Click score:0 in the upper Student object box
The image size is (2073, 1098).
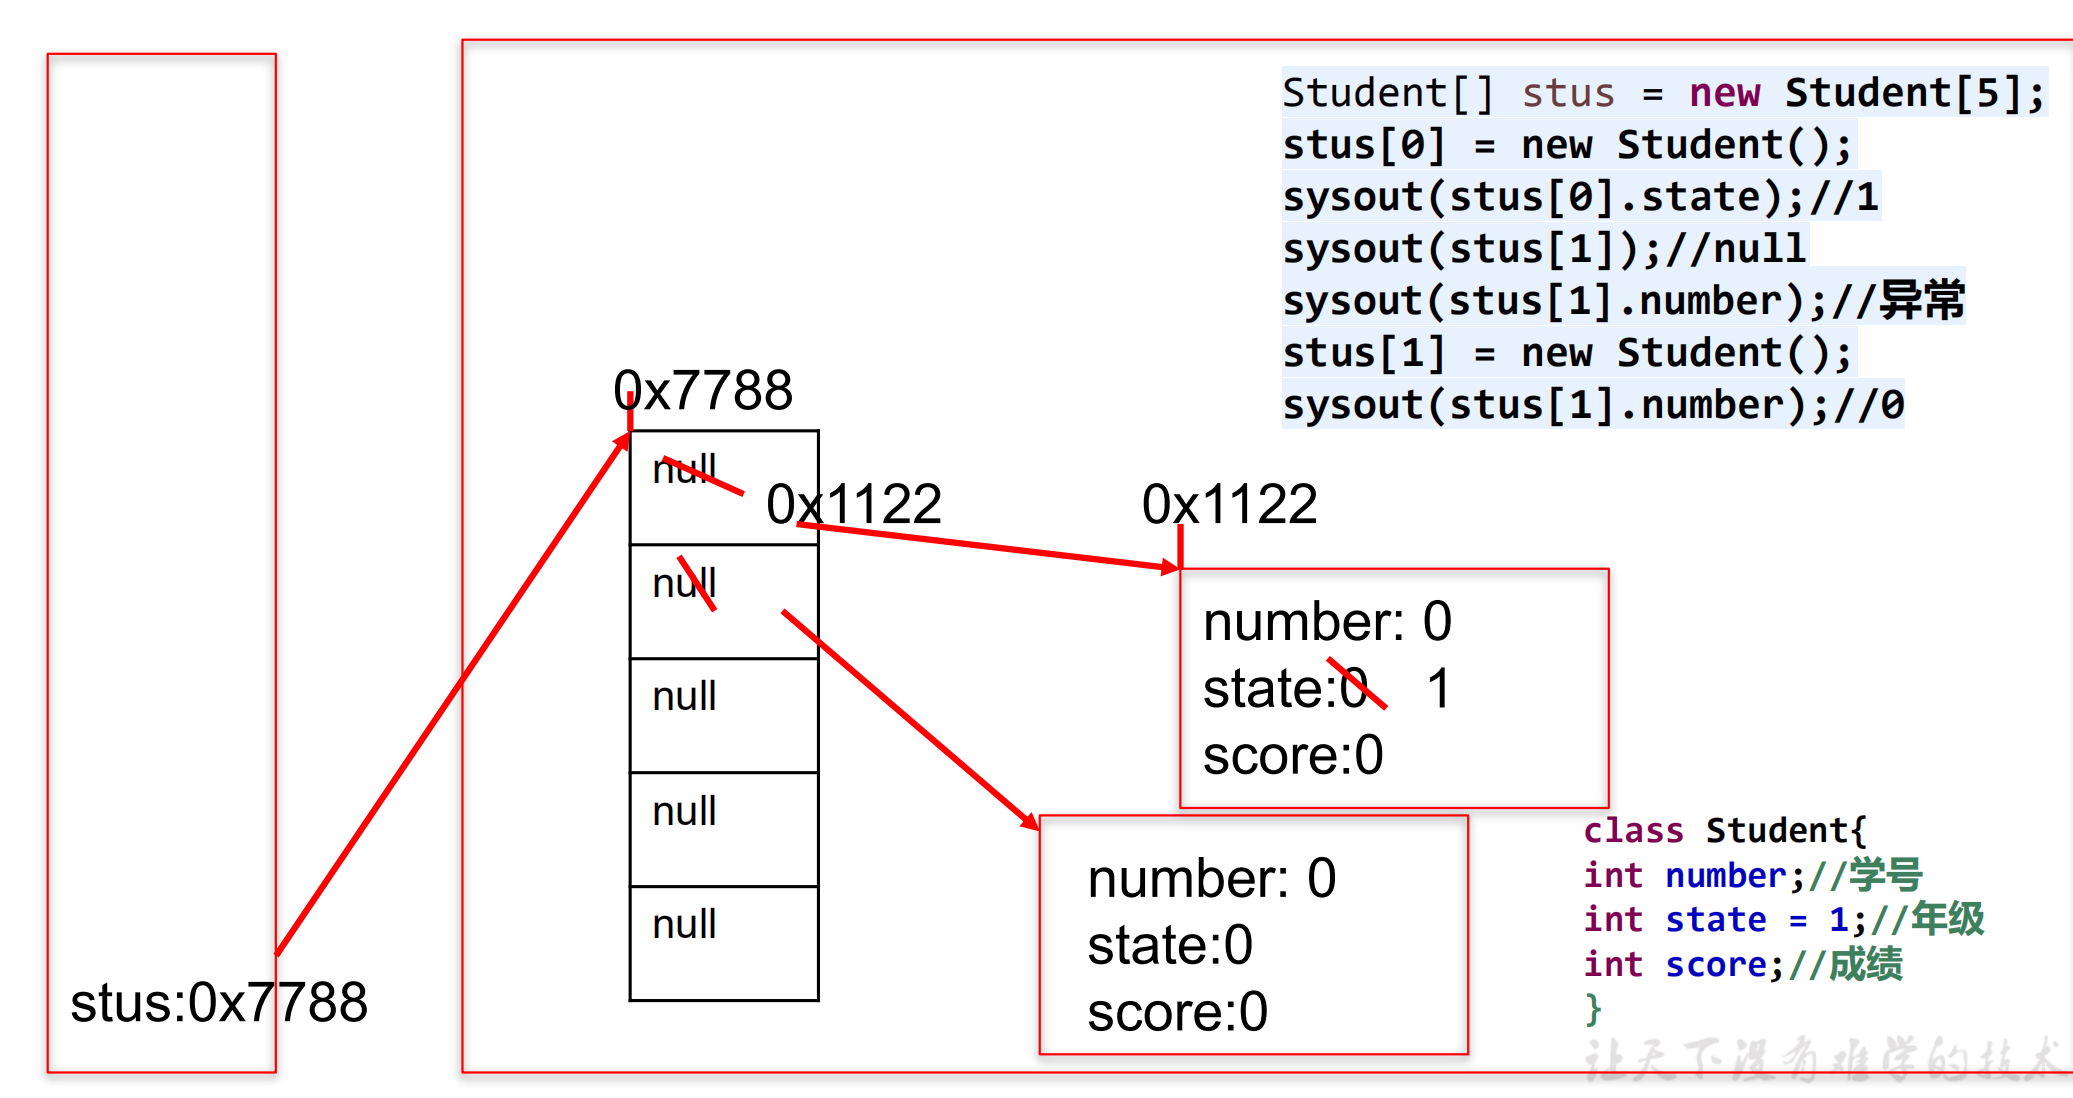(1293, 756)
